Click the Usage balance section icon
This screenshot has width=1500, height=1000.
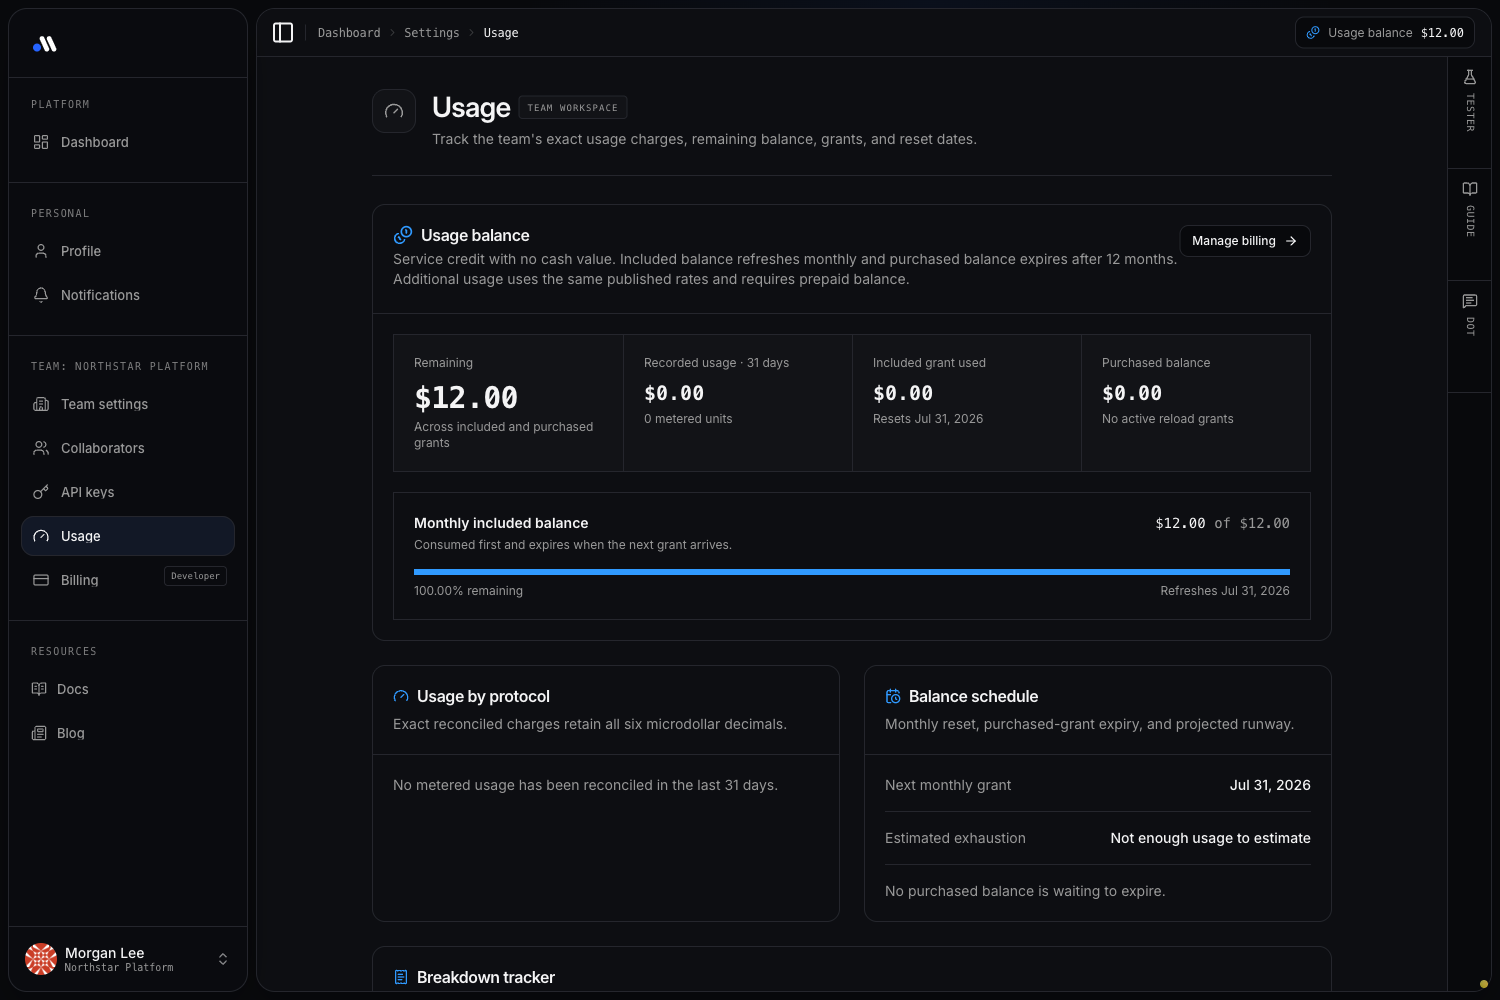click(x=403, y=235)
